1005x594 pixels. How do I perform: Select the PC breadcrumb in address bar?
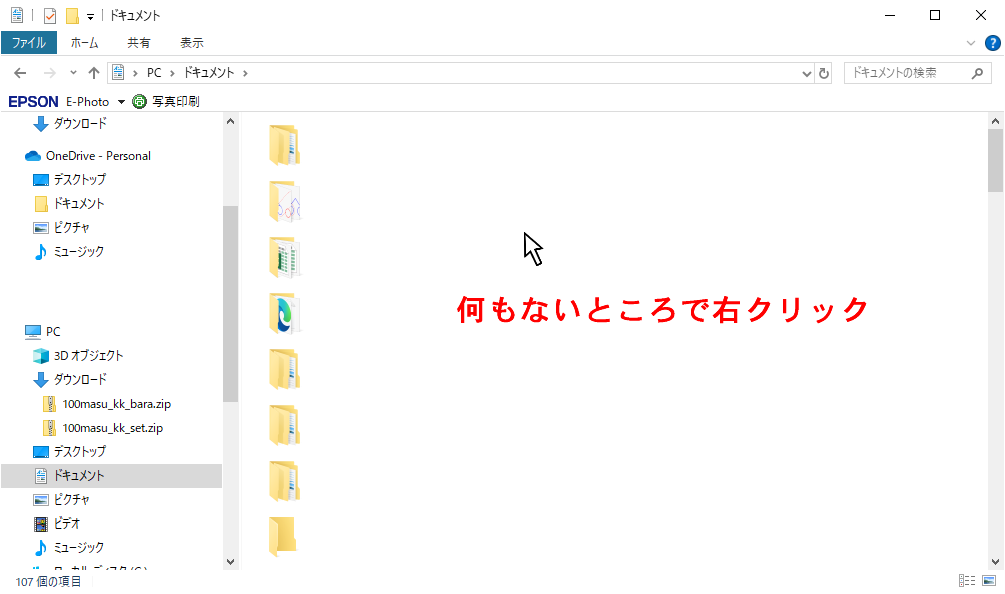click(154, 73)
